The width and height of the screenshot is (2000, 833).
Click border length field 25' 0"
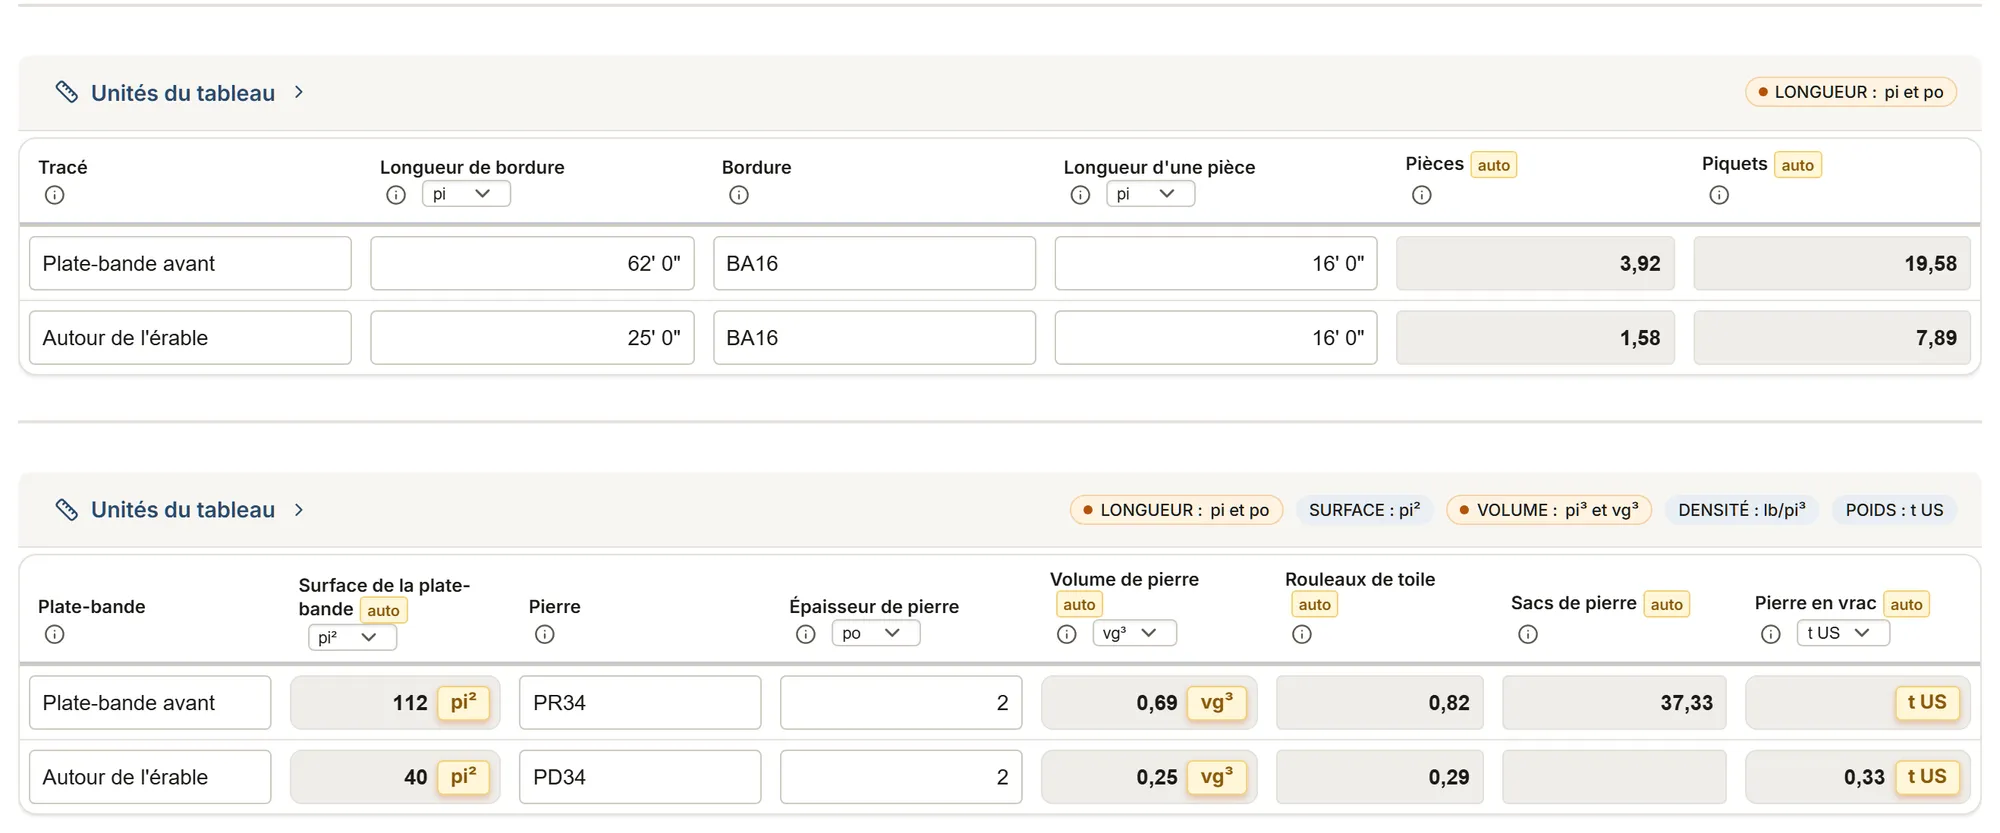pyautogui.click(x=532, y=338)
